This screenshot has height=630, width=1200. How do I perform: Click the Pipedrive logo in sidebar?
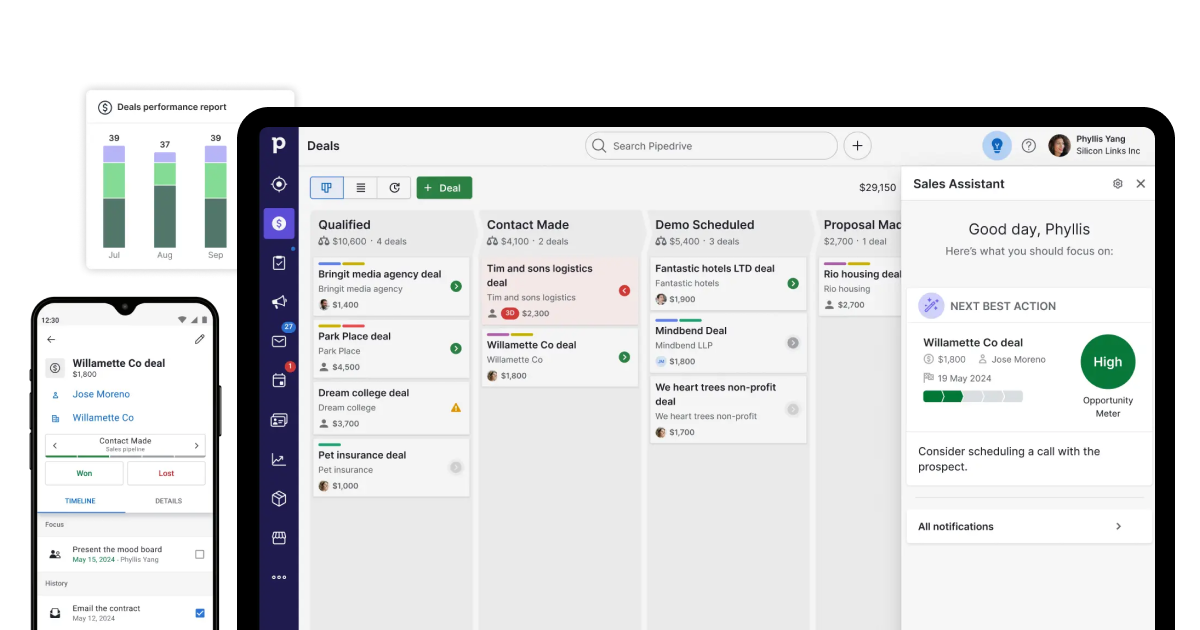(279, 145)
